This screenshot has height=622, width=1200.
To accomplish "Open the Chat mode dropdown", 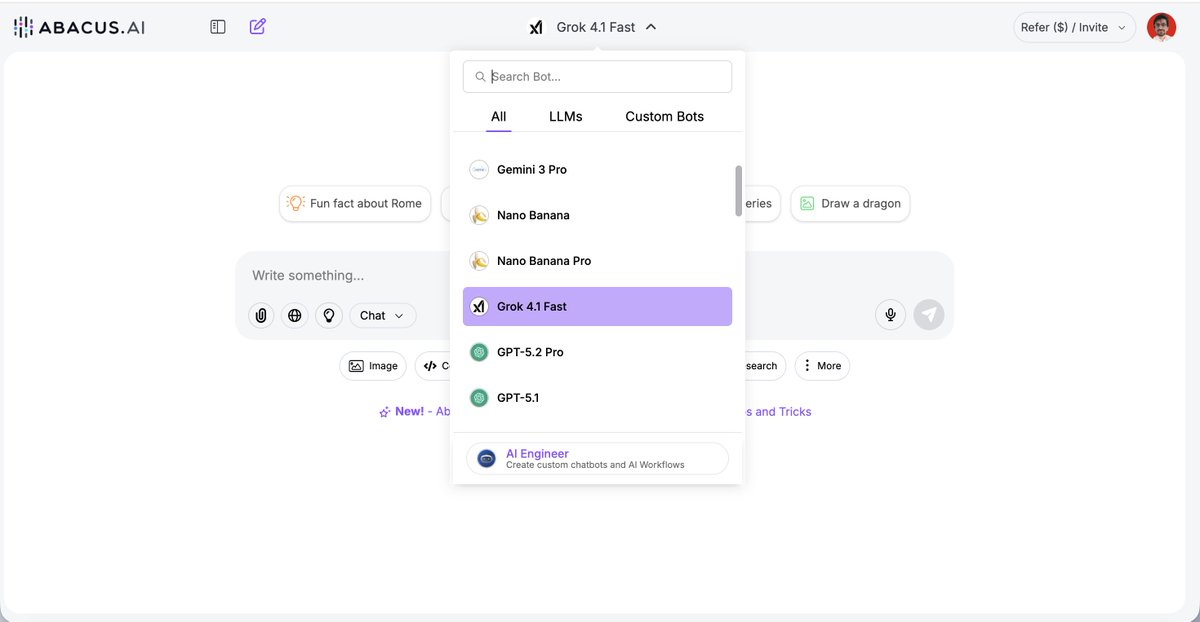I will 383,315.
